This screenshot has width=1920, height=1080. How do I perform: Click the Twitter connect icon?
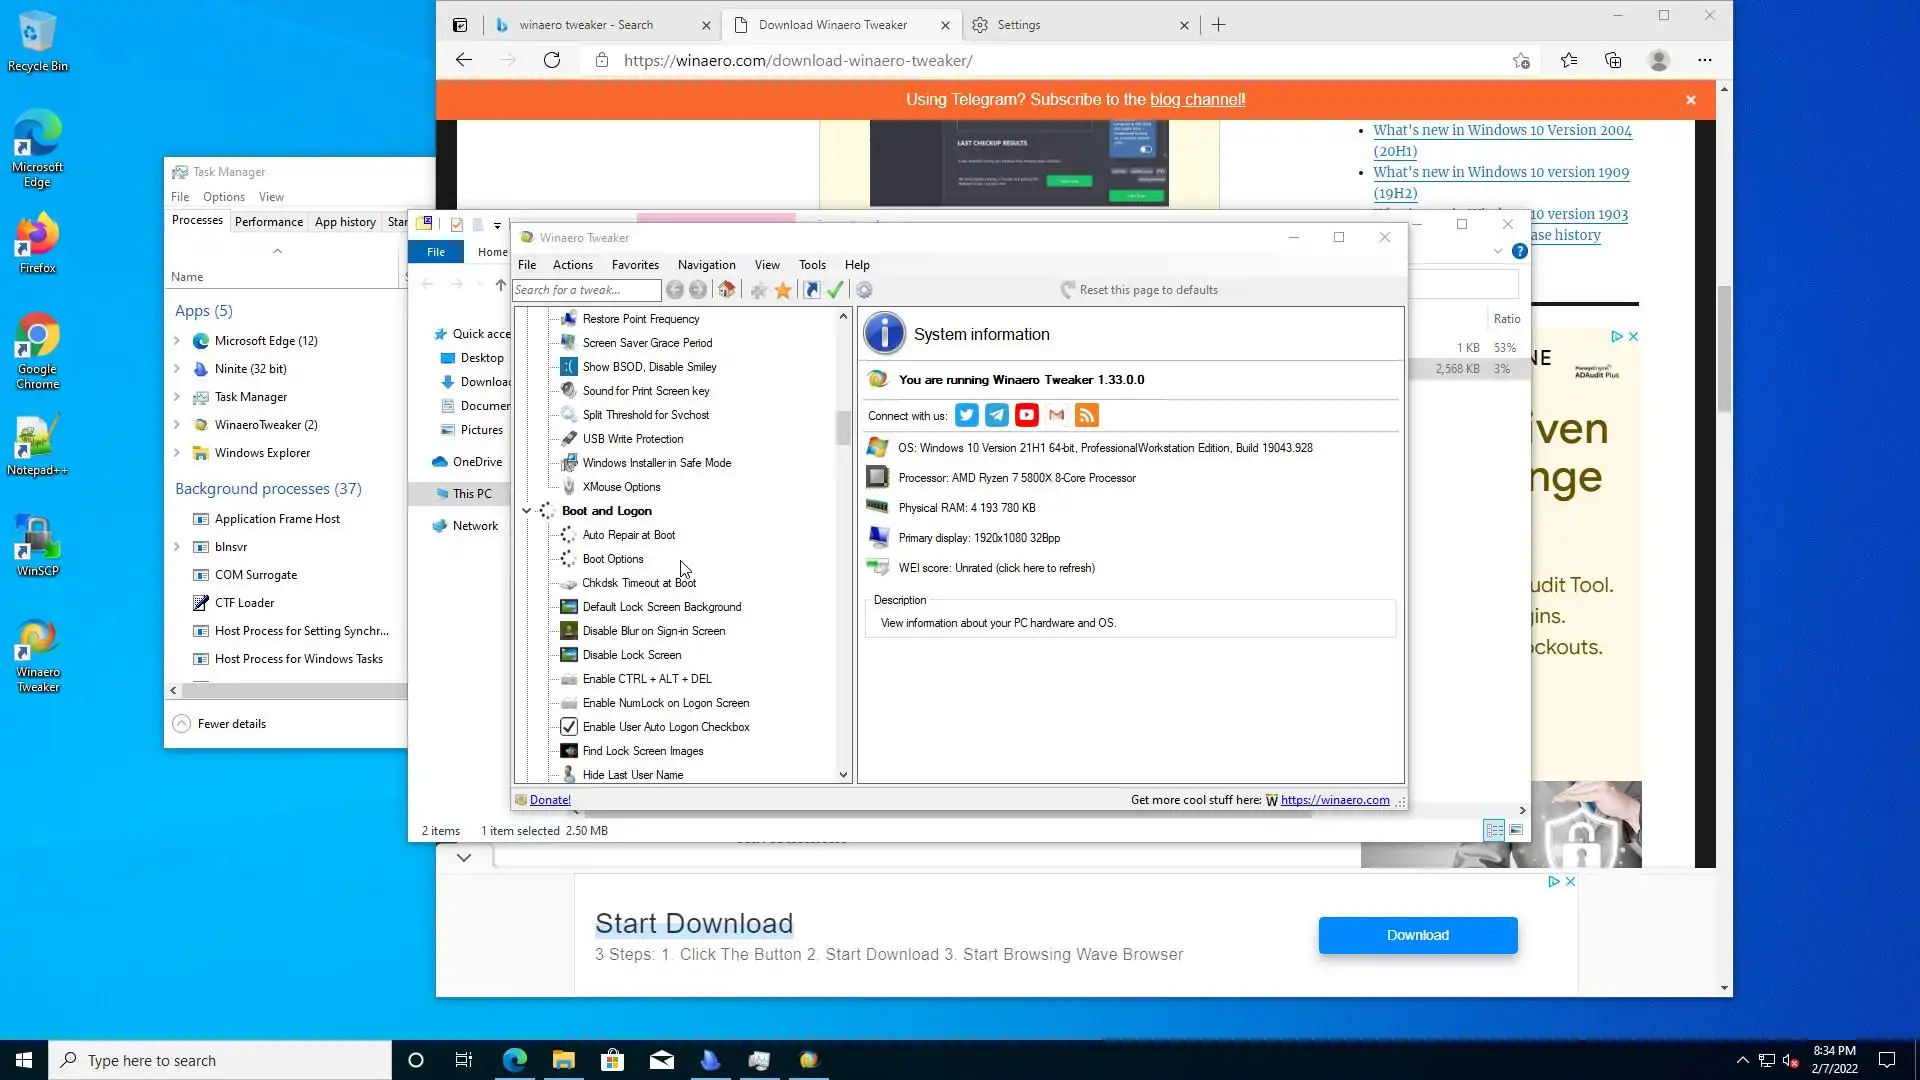click(x=966, y=415)
